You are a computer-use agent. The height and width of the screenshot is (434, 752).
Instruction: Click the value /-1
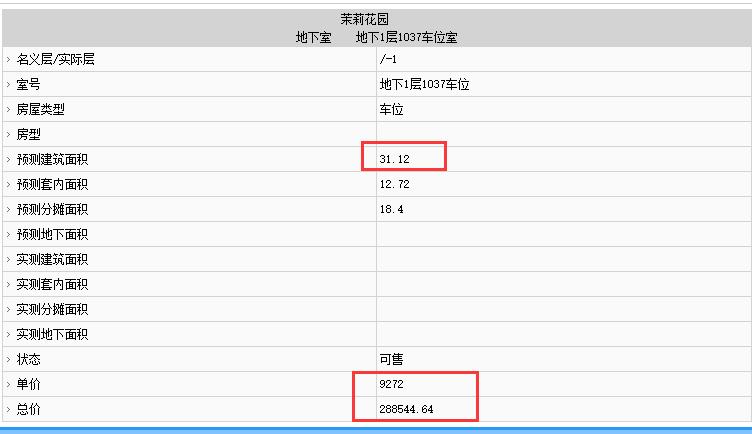388,59
